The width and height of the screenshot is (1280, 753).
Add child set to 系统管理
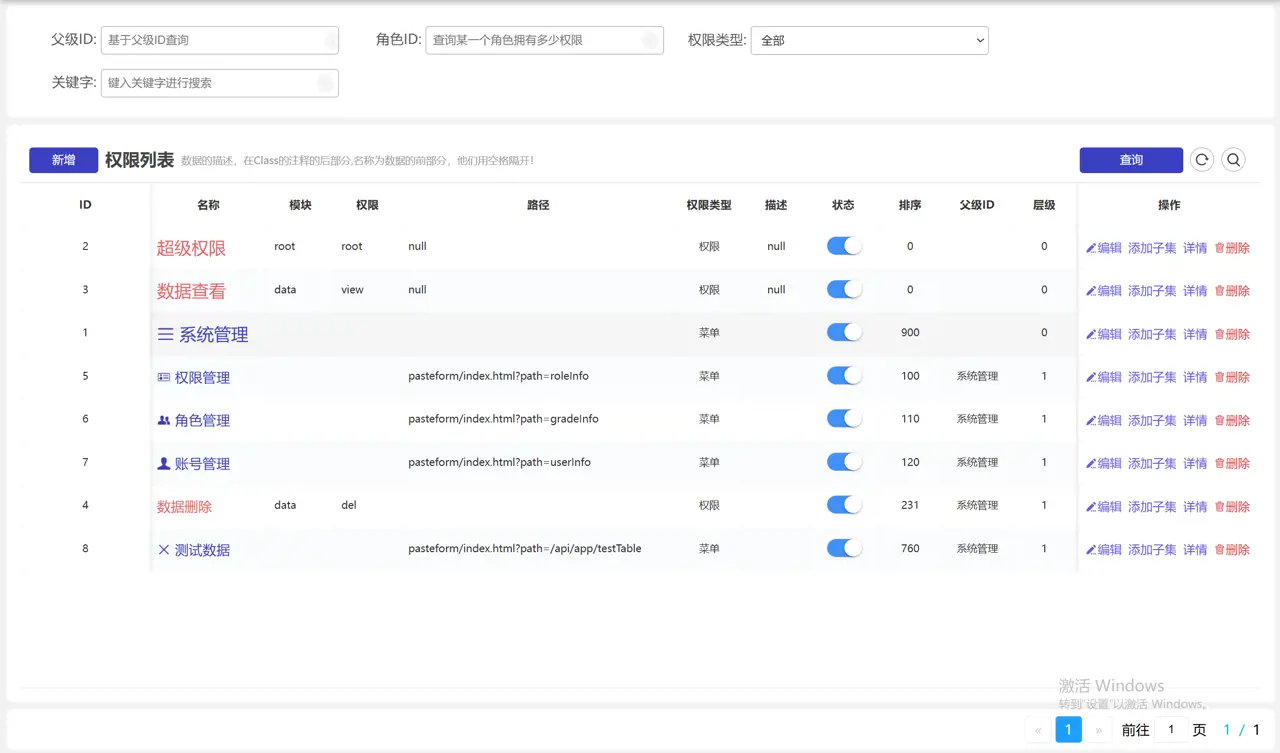[x=1152, y=334]
